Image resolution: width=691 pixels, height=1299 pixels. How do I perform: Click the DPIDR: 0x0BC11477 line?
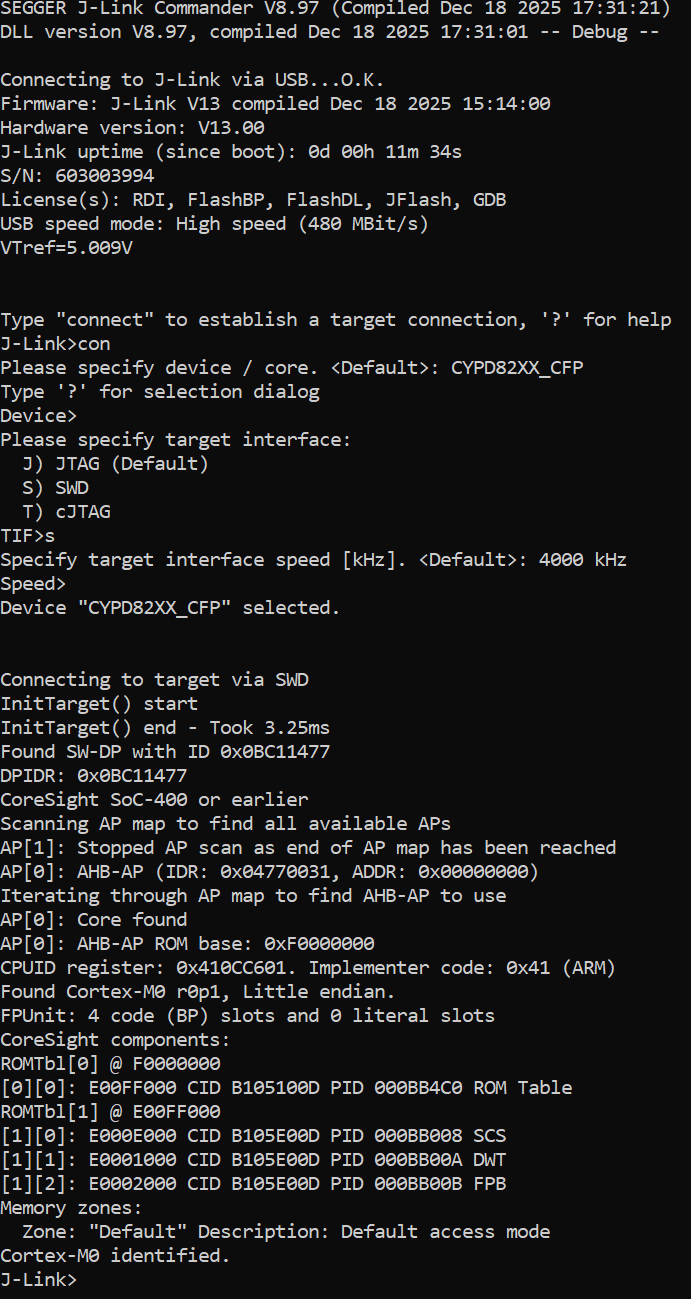pyautogui.click(x=94, y=776)
